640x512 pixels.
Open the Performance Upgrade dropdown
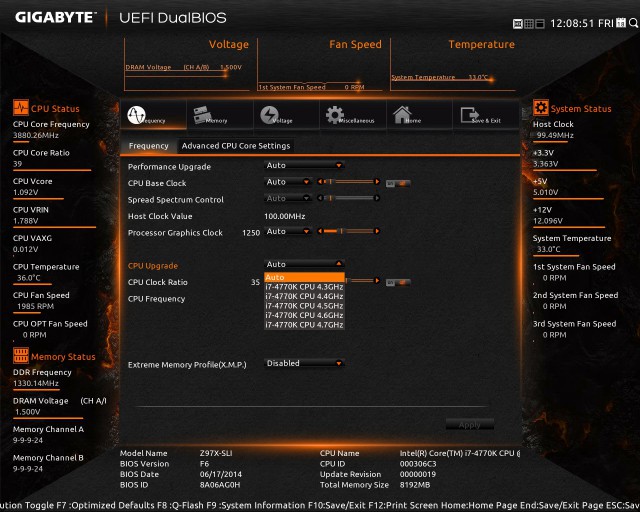(304, 165)
